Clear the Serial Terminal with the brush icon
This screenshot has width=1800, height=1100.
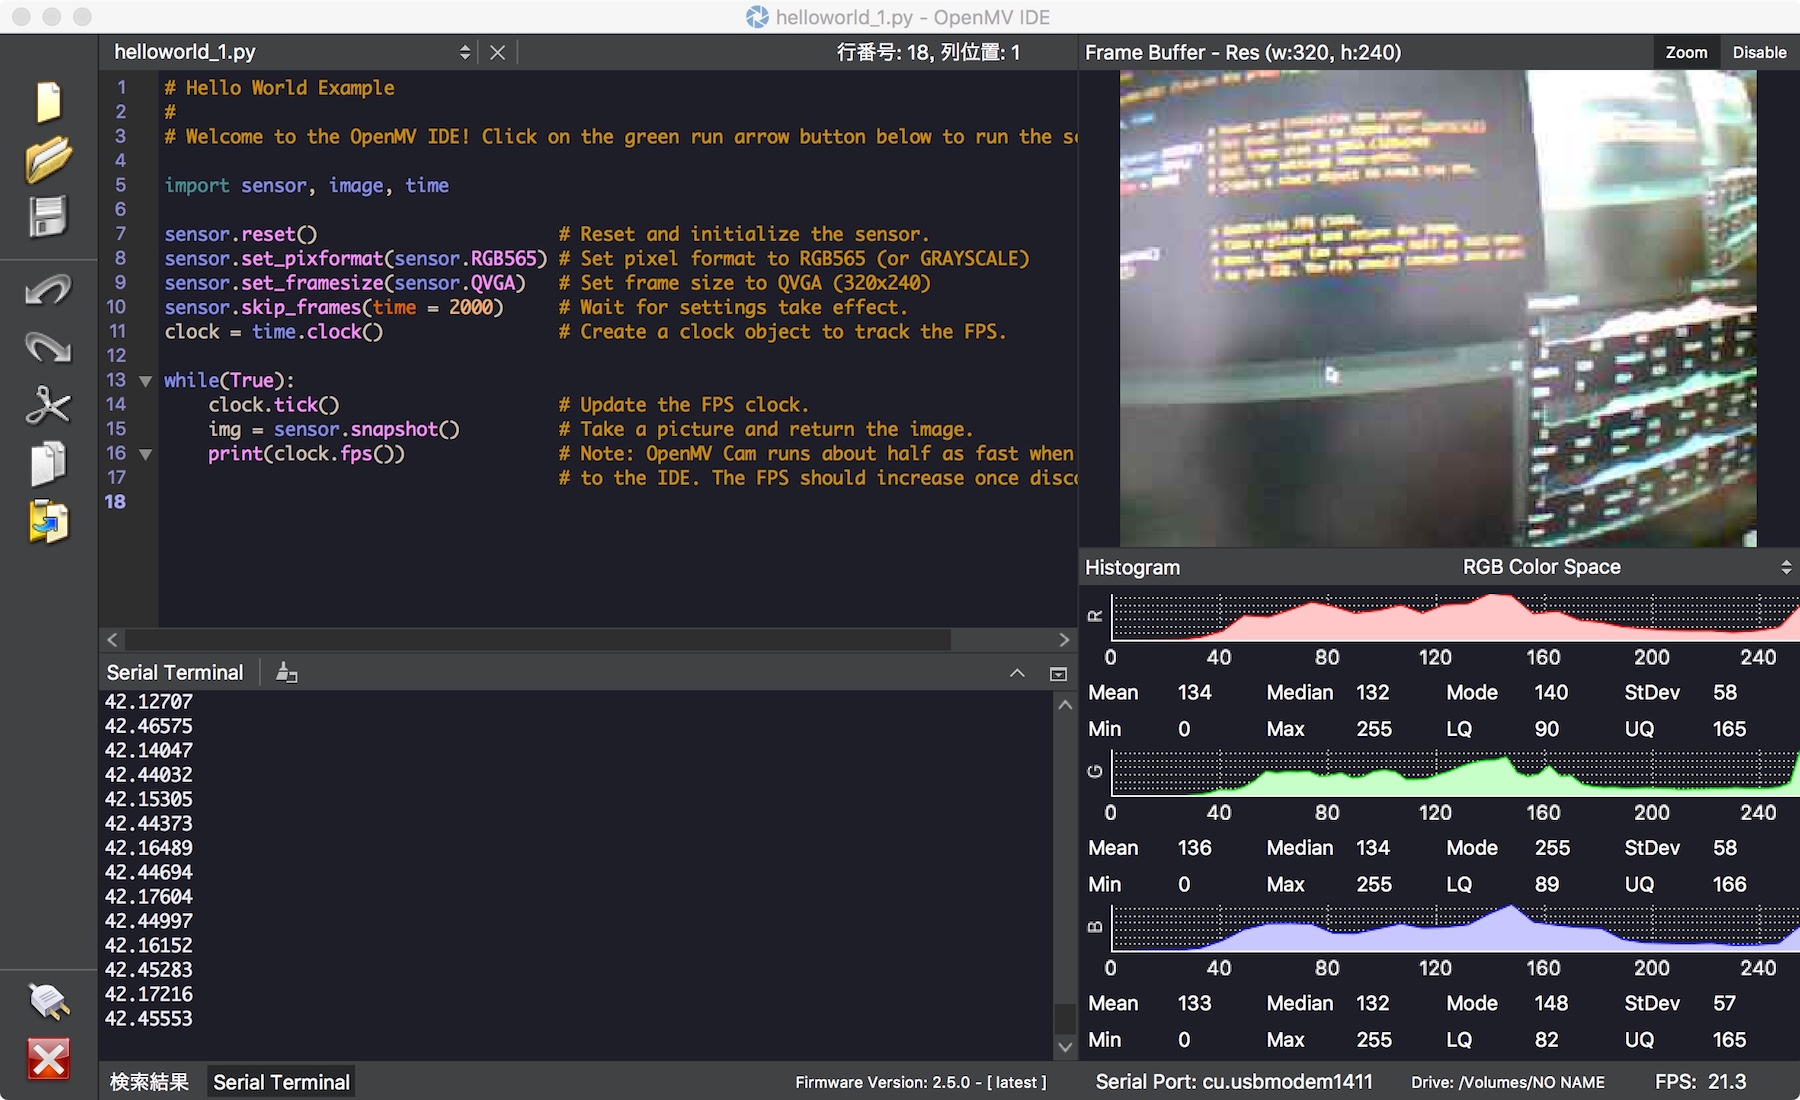[286, 673]
